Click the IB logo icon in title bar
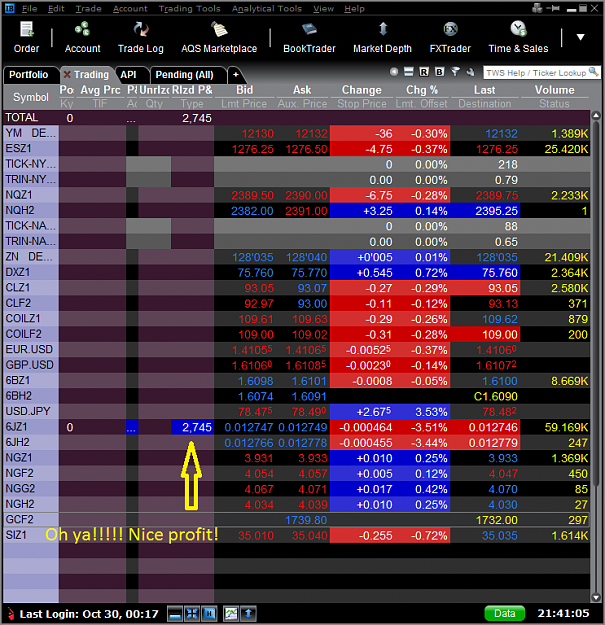The height and width of the screenshot is (625, 605). 10,8
